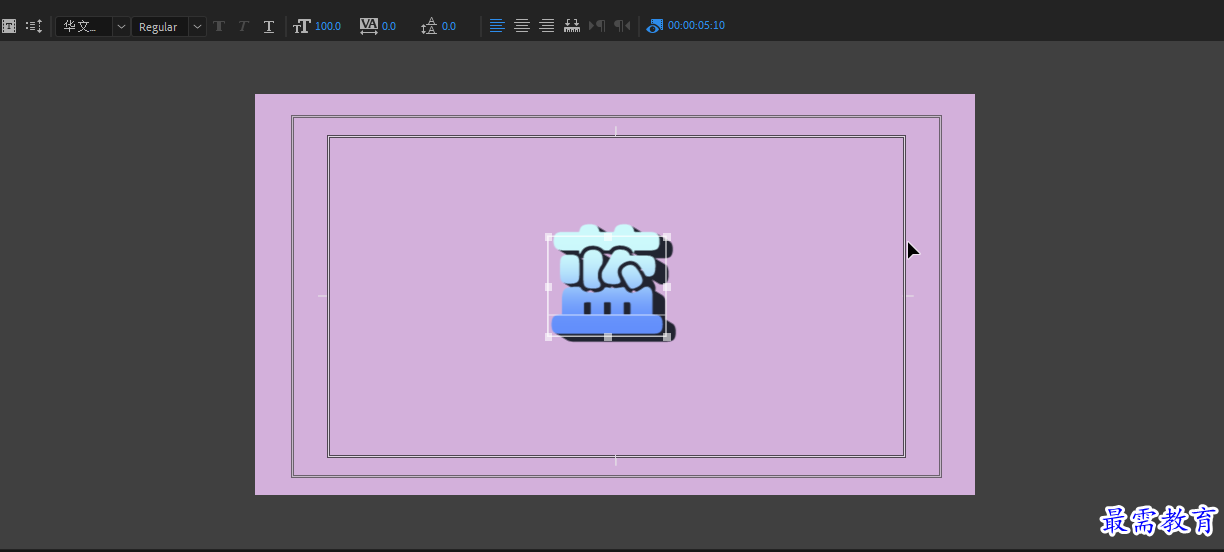Align text to the left
This screenshot has width=1224, height=552.
point(498,26)
